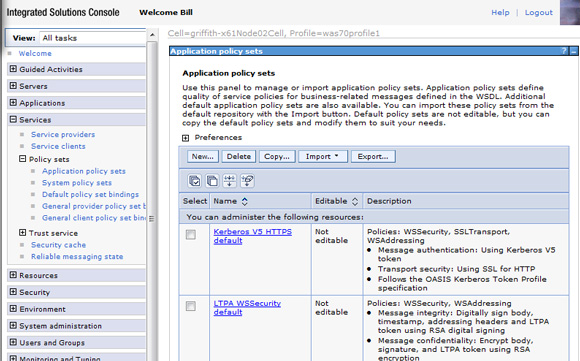
Task: Click the New... button
Action: (203, 156)
